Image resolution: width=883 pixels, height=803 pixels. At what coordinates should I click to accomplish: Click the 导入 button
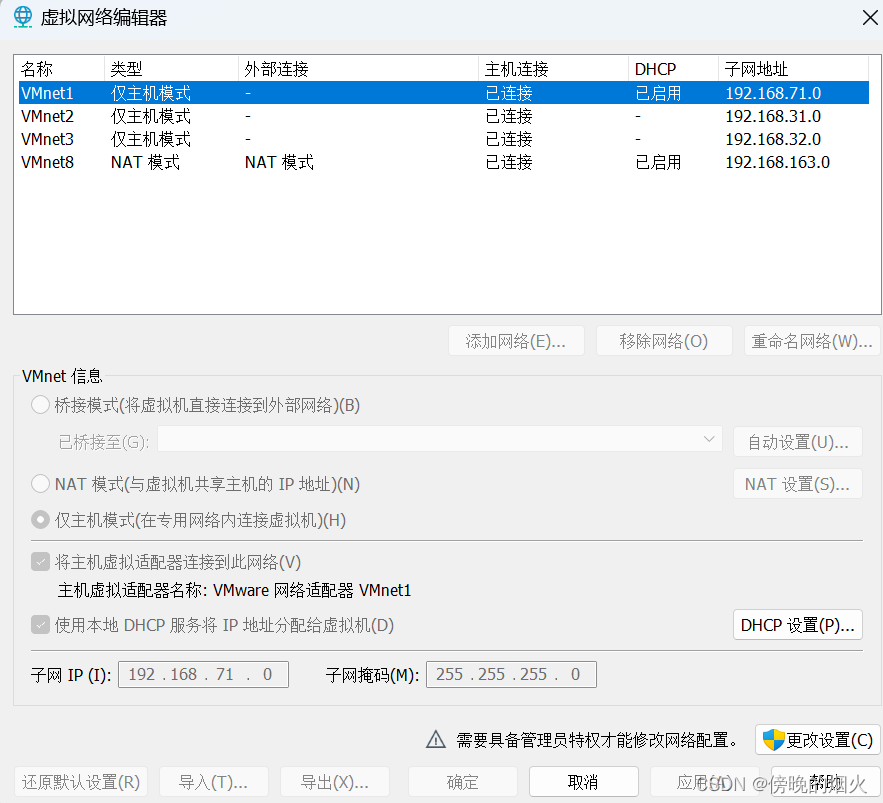[213, 781]
